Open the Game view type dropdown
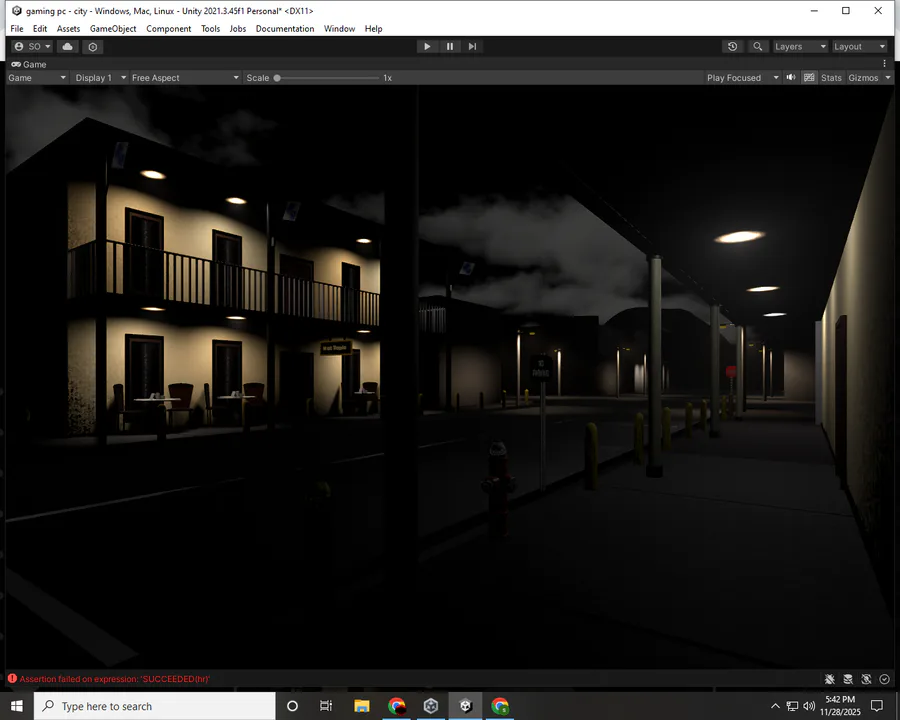Screen dimensions: 900x720 [37, 78]
